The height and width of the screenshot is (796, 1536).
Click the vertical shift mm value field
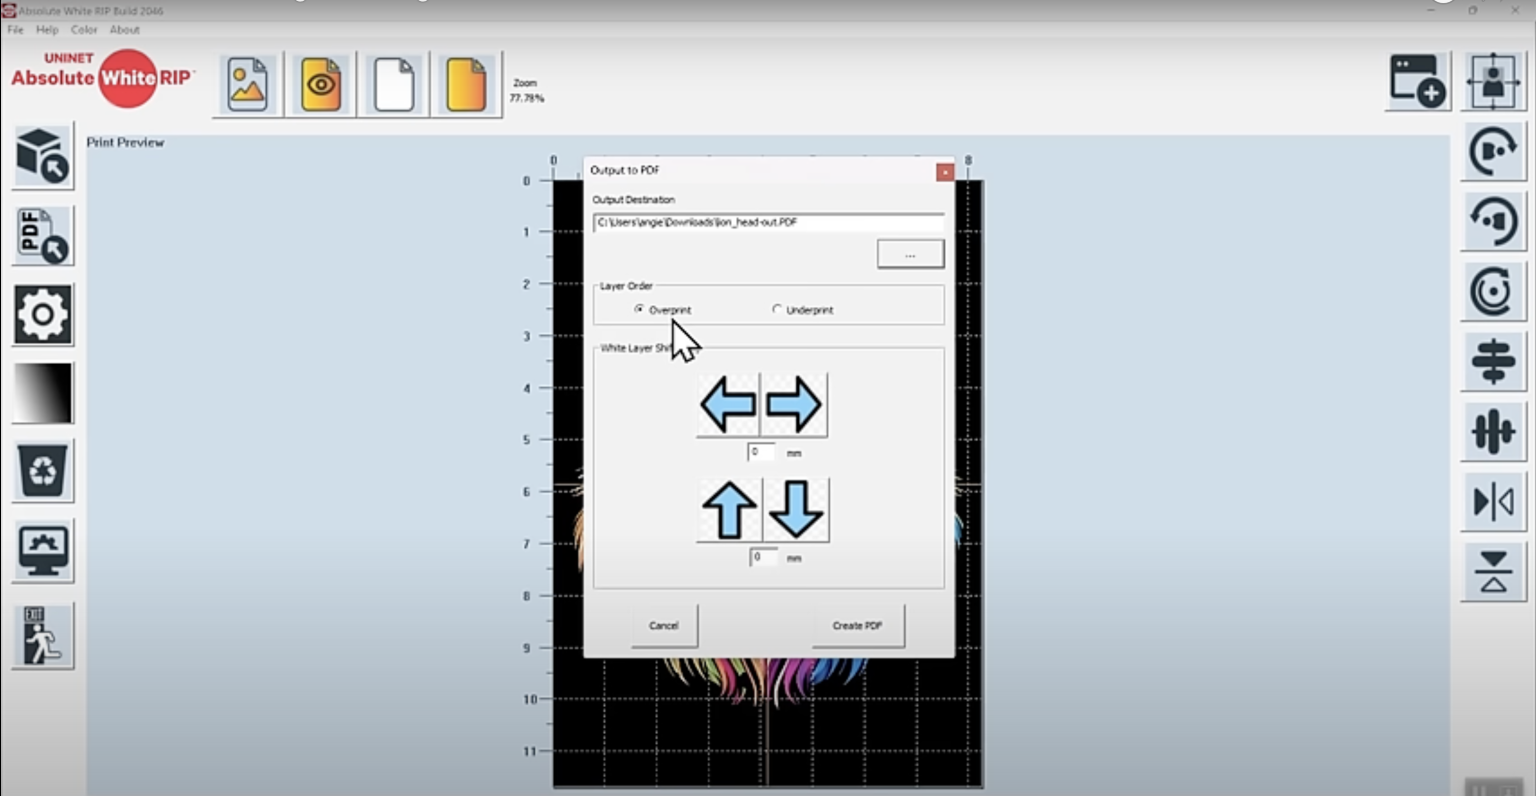[763, 557]
